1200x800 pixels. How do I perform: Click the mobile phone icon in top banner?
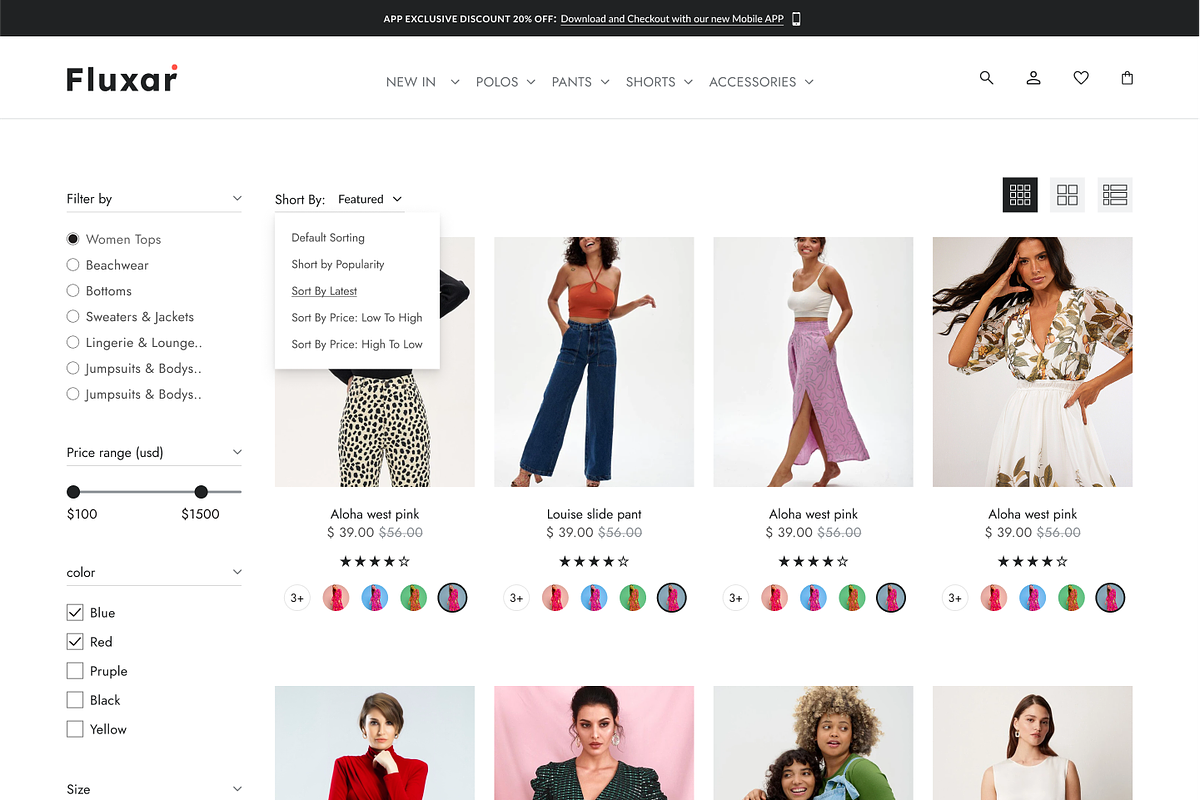coord(796,18)
